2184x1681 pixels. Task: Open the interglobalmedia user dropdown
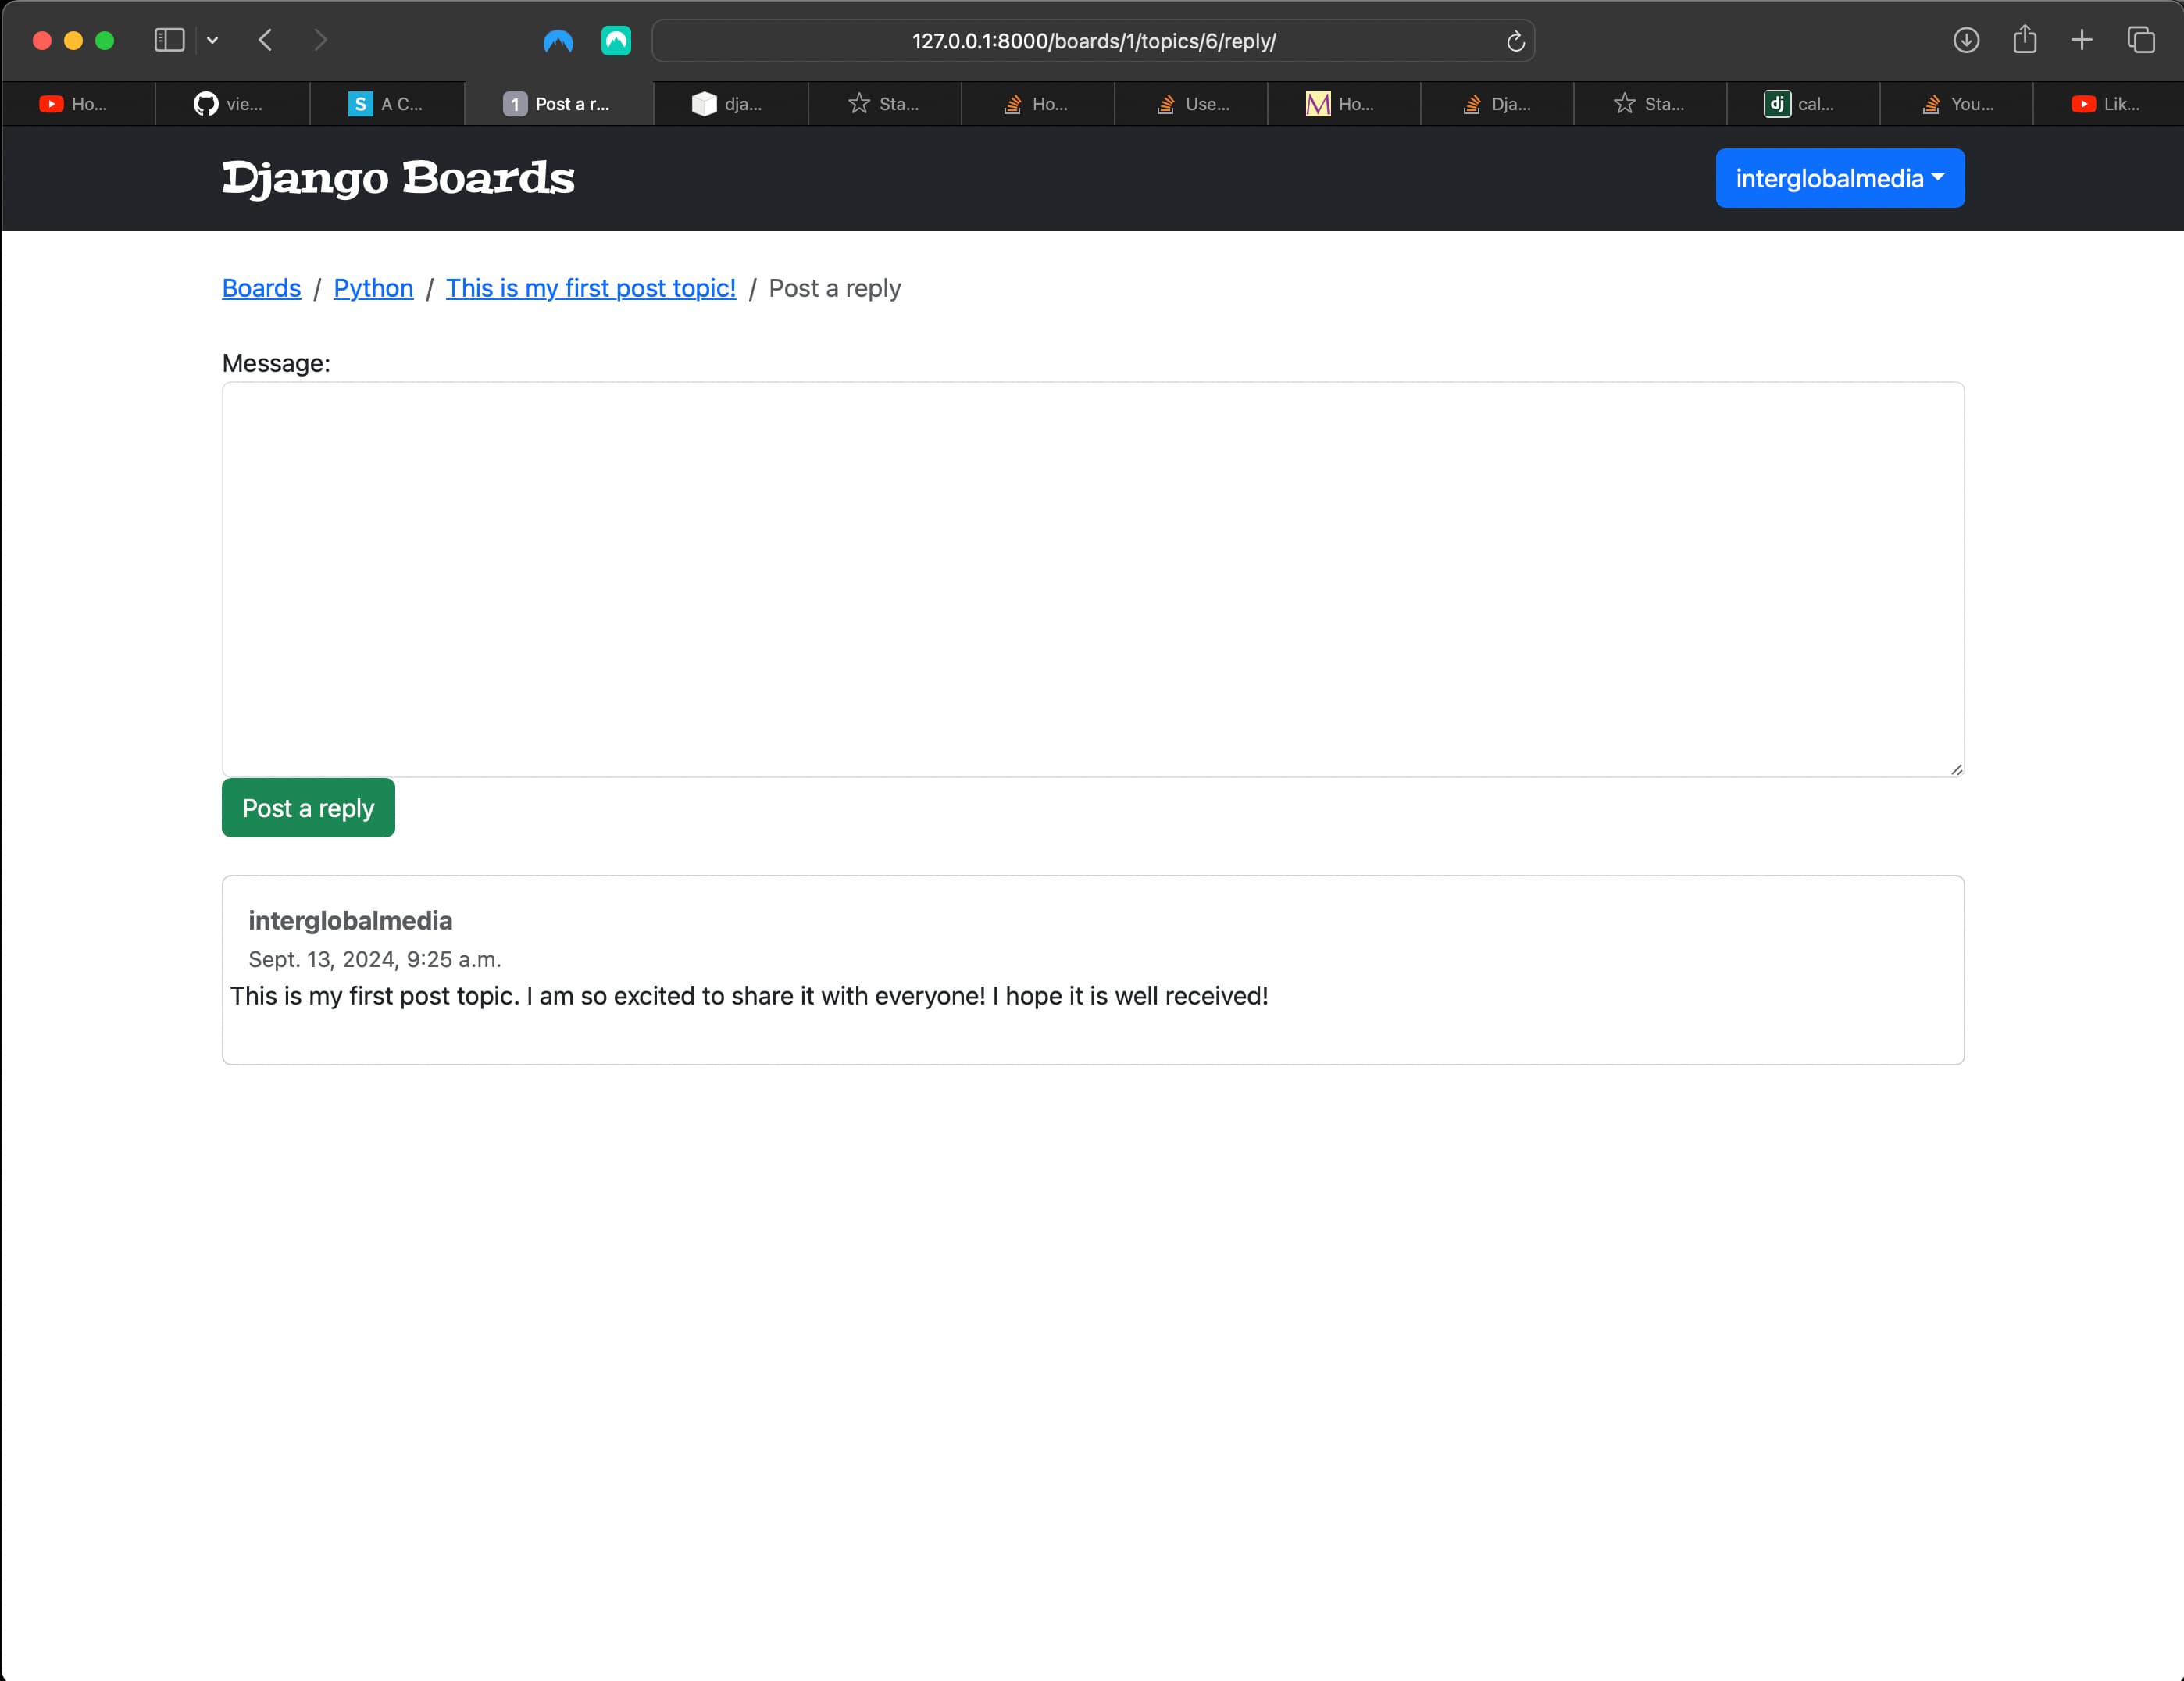pyautogui.click(x=1839, y=178)
